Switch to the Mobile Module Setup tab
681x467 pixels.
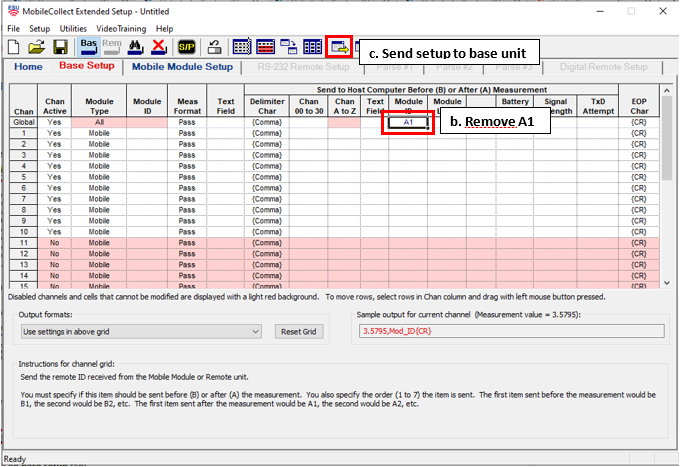[x=182, y=67]
